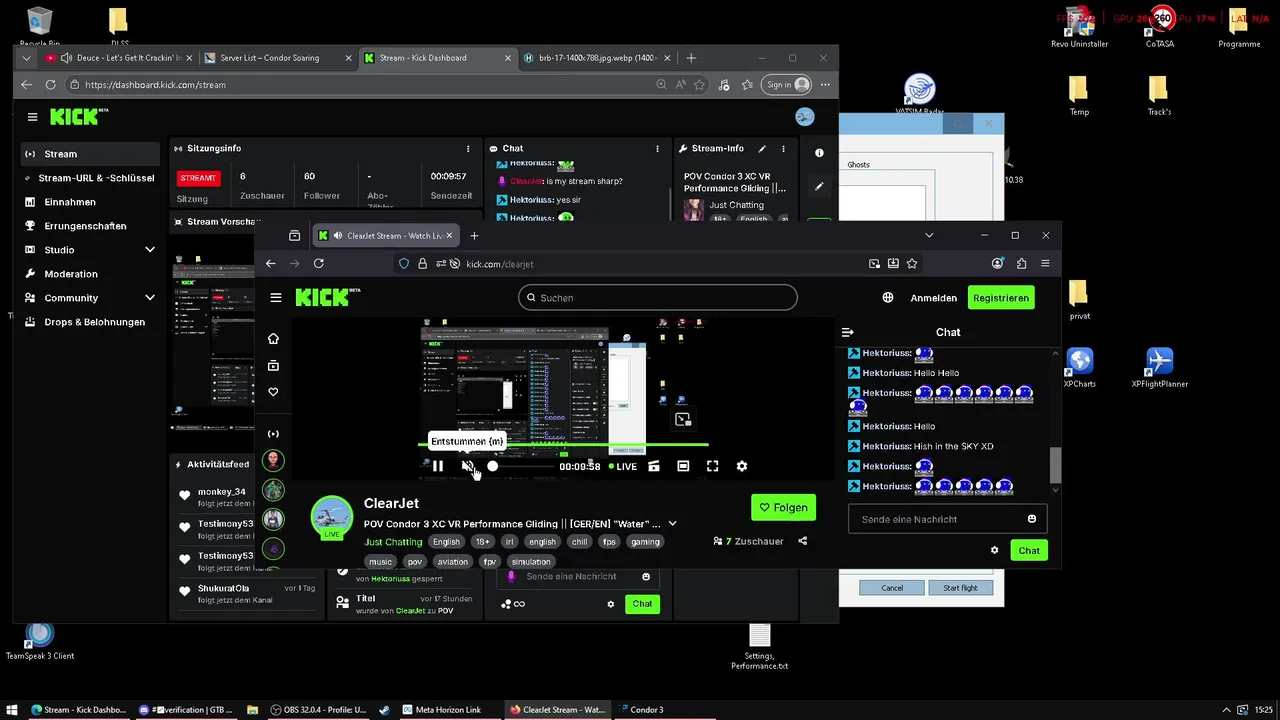The width and height of the screenshot is (1280, 720).
Task: Open Einnahmen in dashboard sidebar
Action: pos(90,202)
